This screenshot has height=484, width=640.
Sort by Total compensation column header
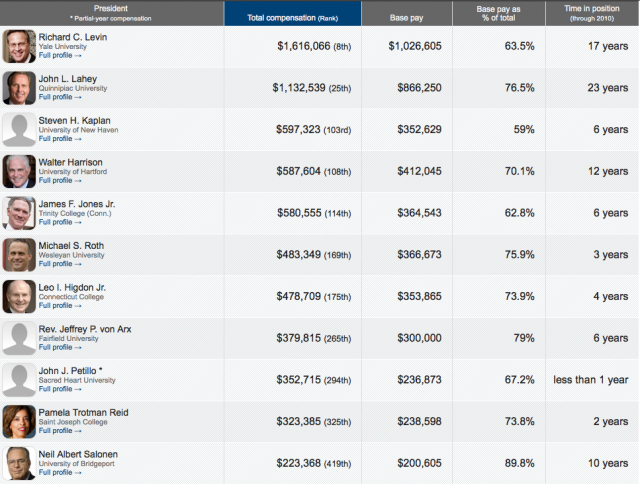pyautogui.click(x=293, y=13)
